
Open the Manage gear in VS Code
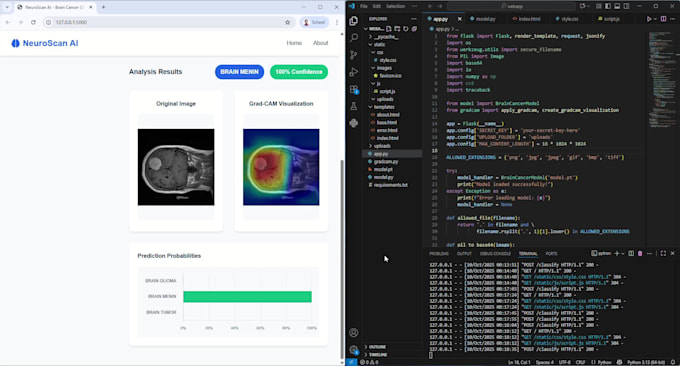point(354,350)
